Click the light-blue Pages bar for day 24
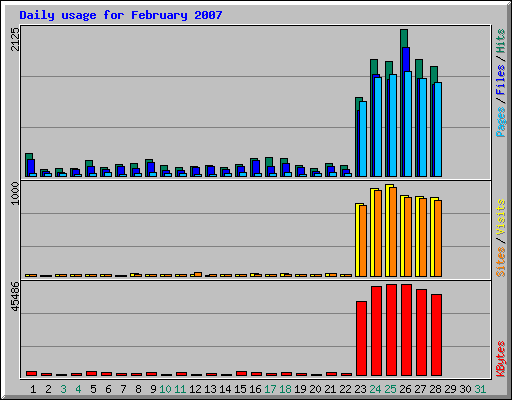This screenshot has width=512, height=400. click(x=378, y=127)
